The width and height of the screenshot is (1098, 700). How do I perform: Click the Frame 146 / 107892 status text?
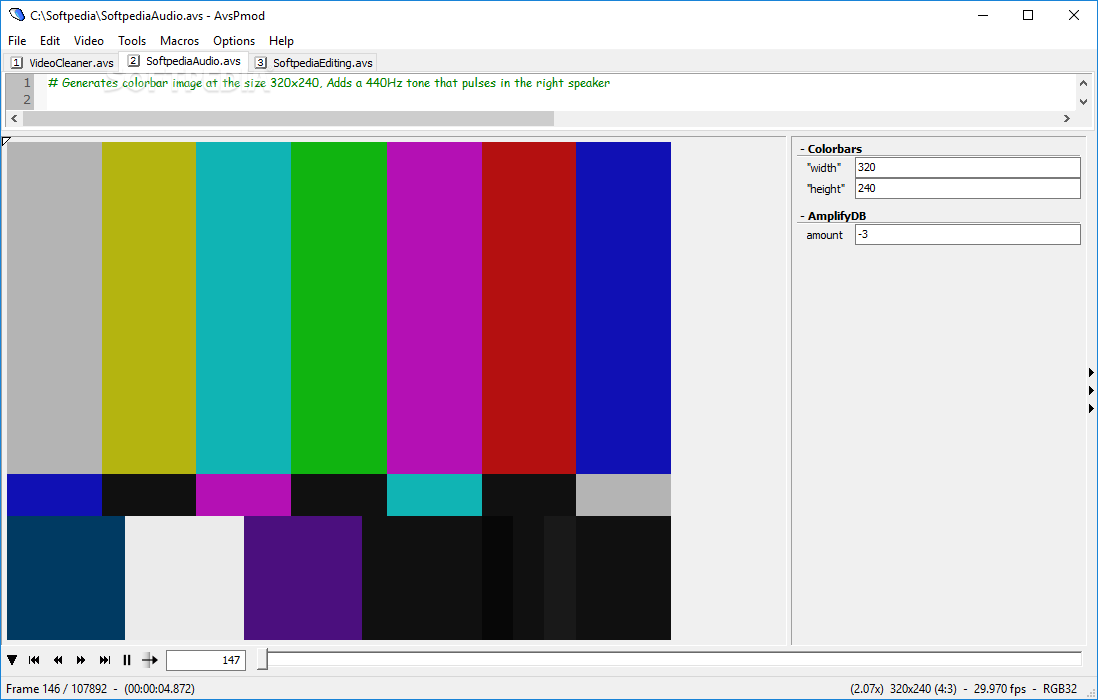pos(57,689)
